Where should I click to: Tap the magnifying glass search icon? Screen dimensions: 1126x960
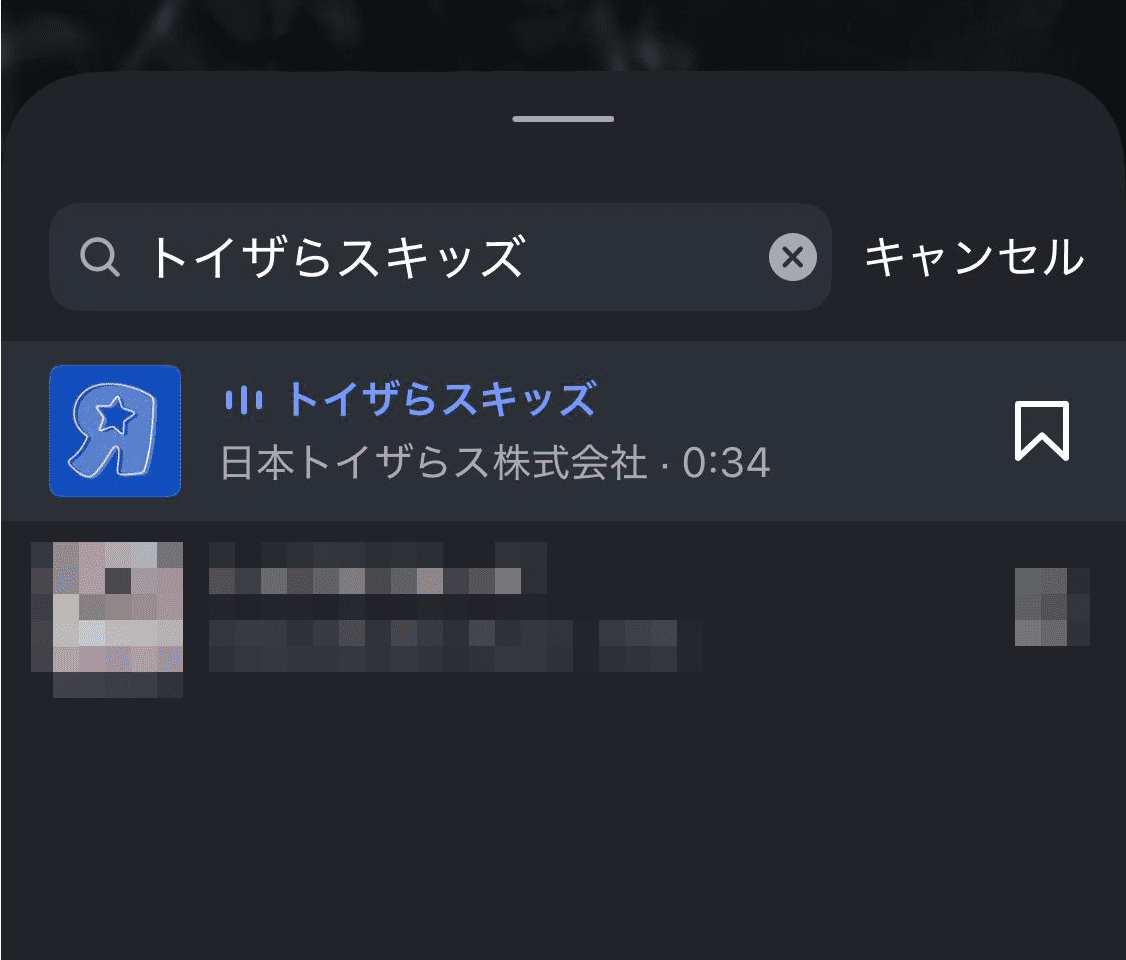100,257
